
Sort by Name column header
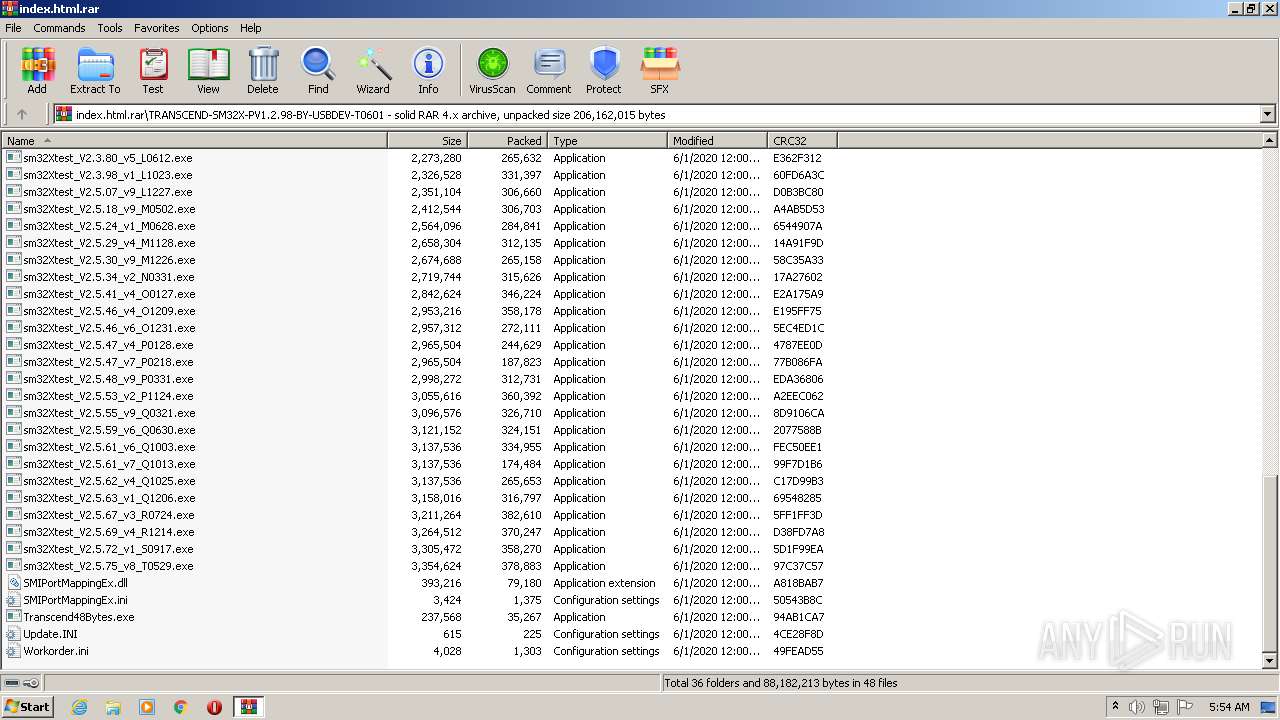194,141
